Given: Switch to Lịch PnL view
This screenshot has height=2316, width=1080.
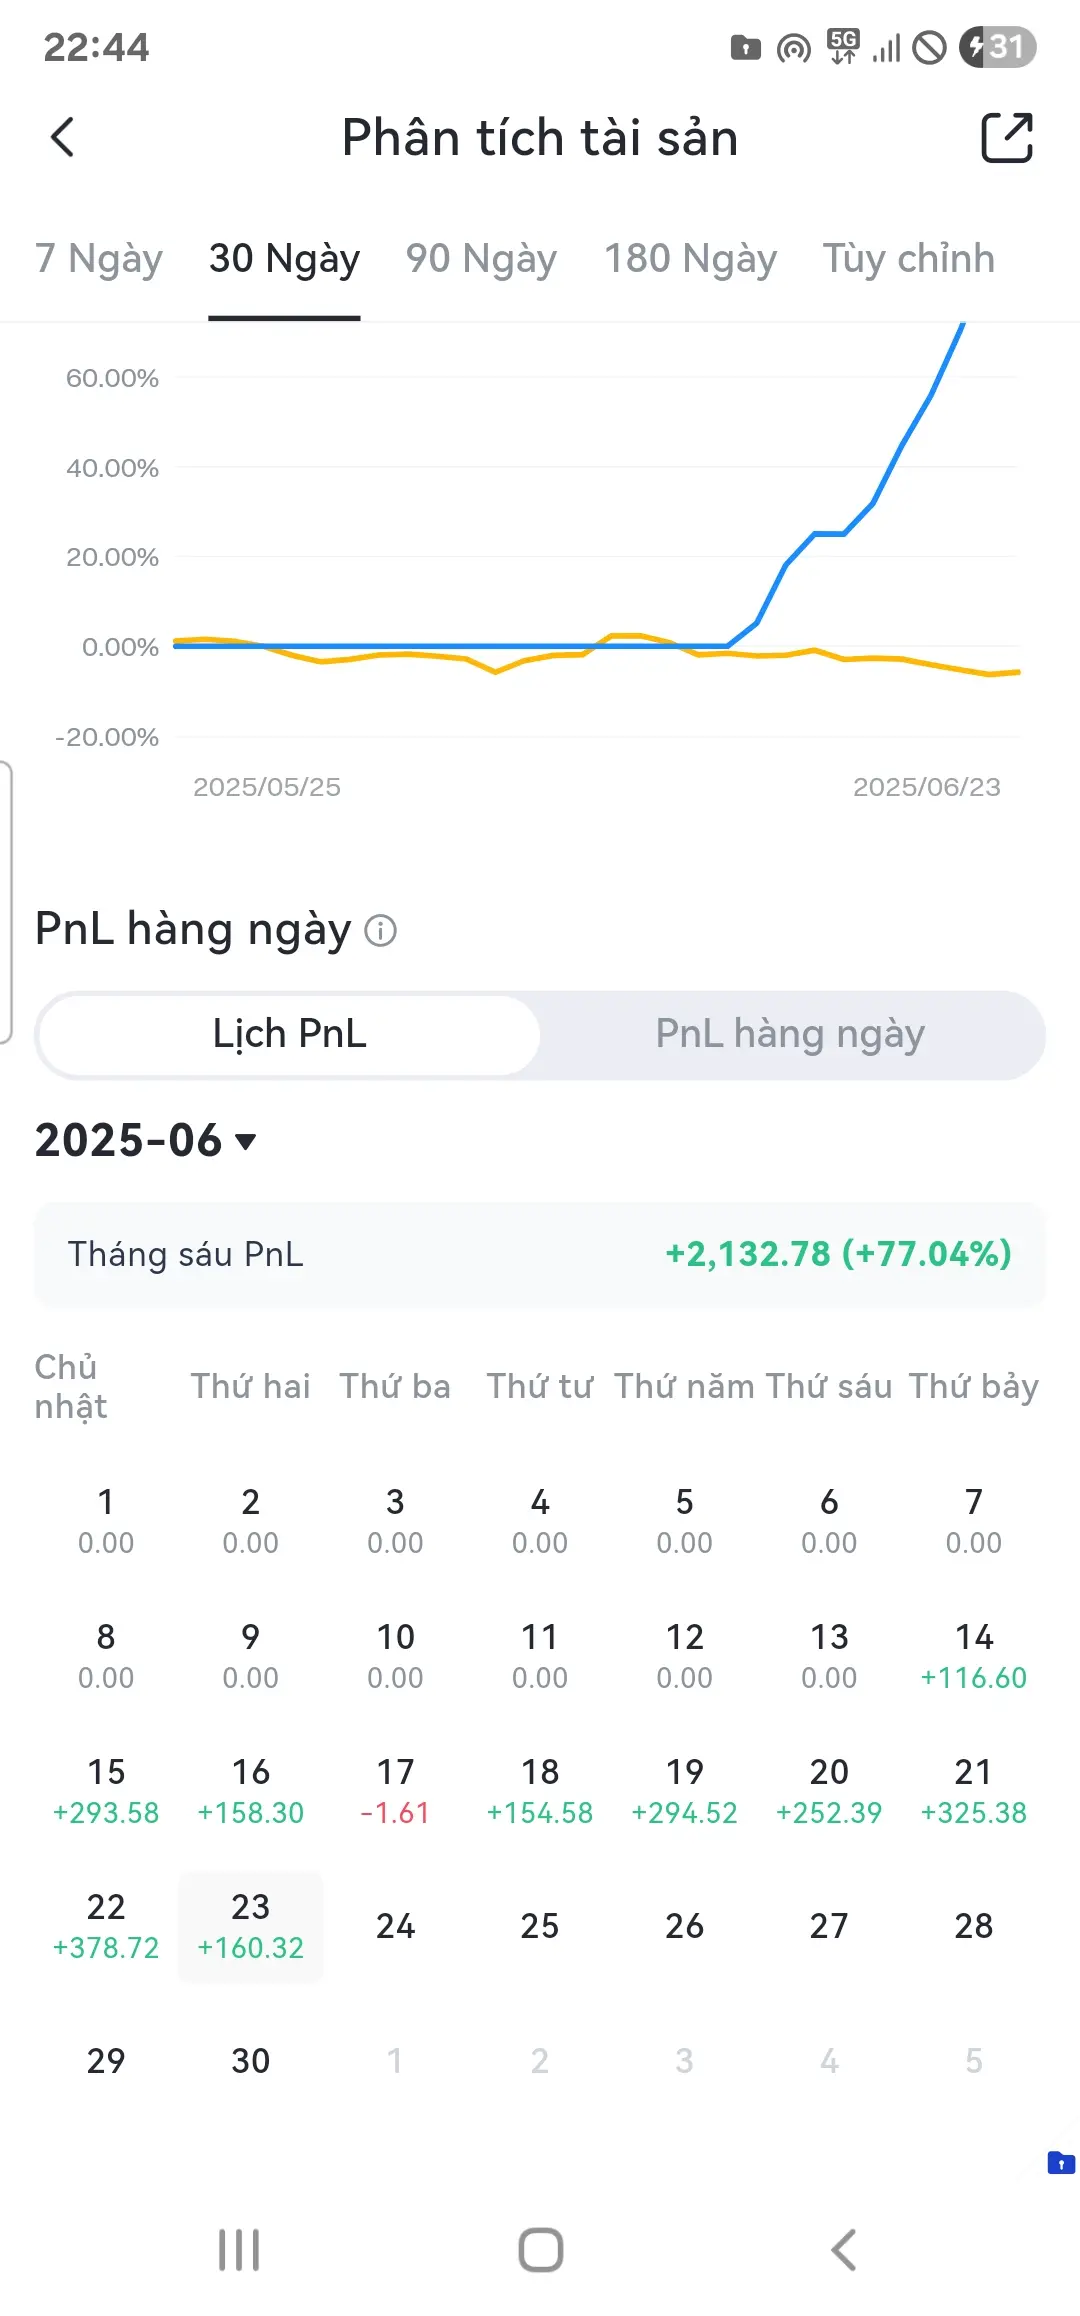Looking at the screenshot, I should (289, 1034).
